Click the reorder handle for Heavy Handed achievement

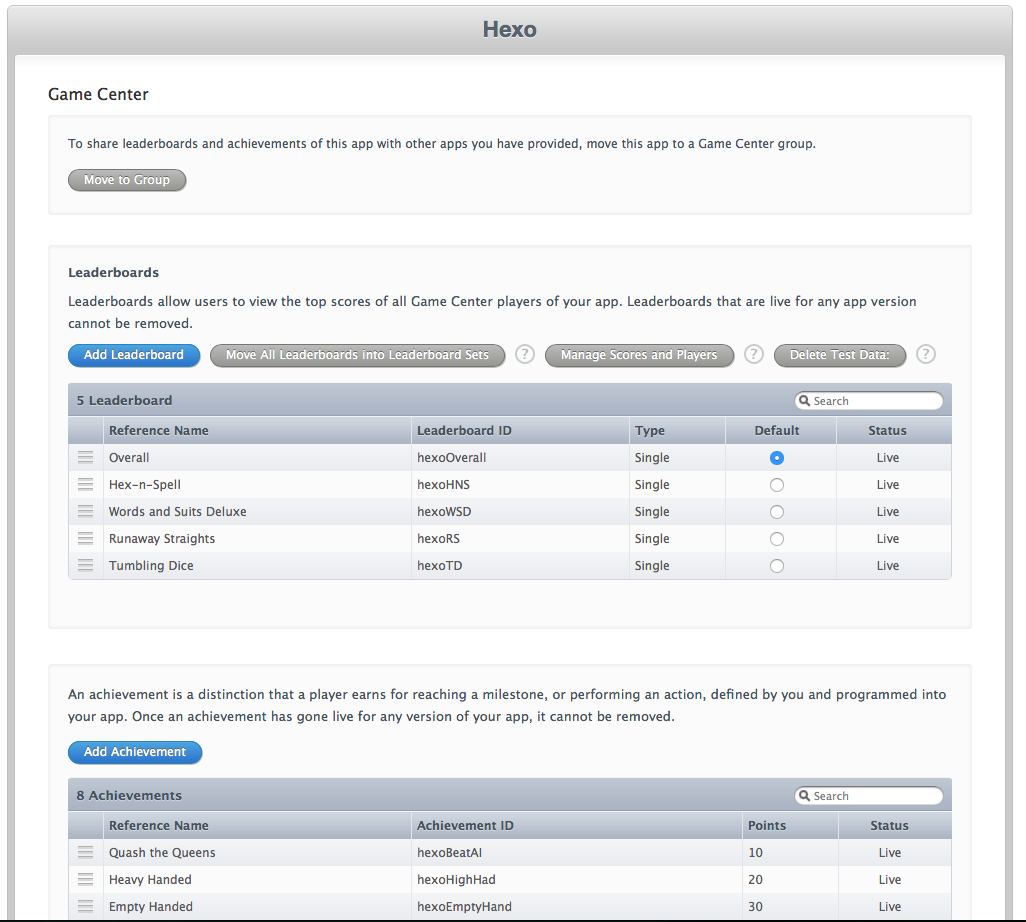point(85,879)
